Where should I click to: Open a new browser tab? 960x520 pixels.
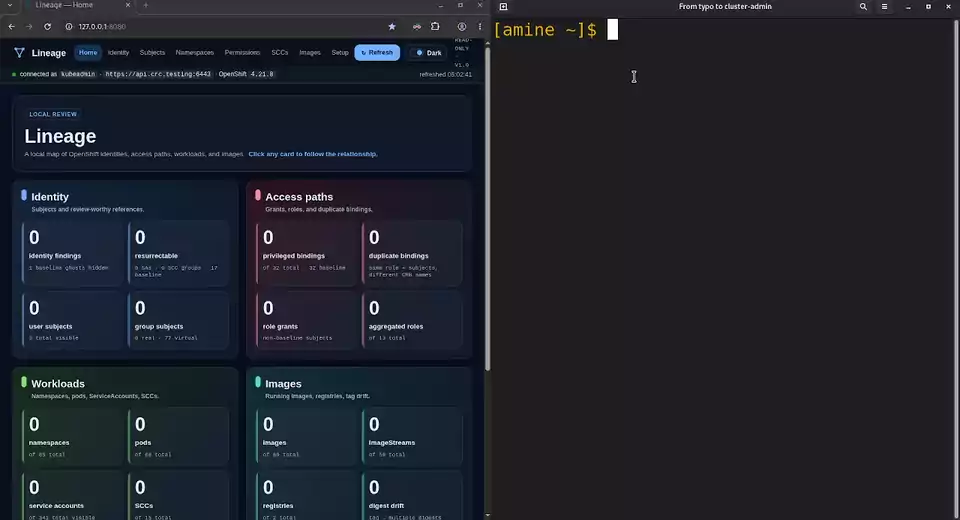point(146,5)
